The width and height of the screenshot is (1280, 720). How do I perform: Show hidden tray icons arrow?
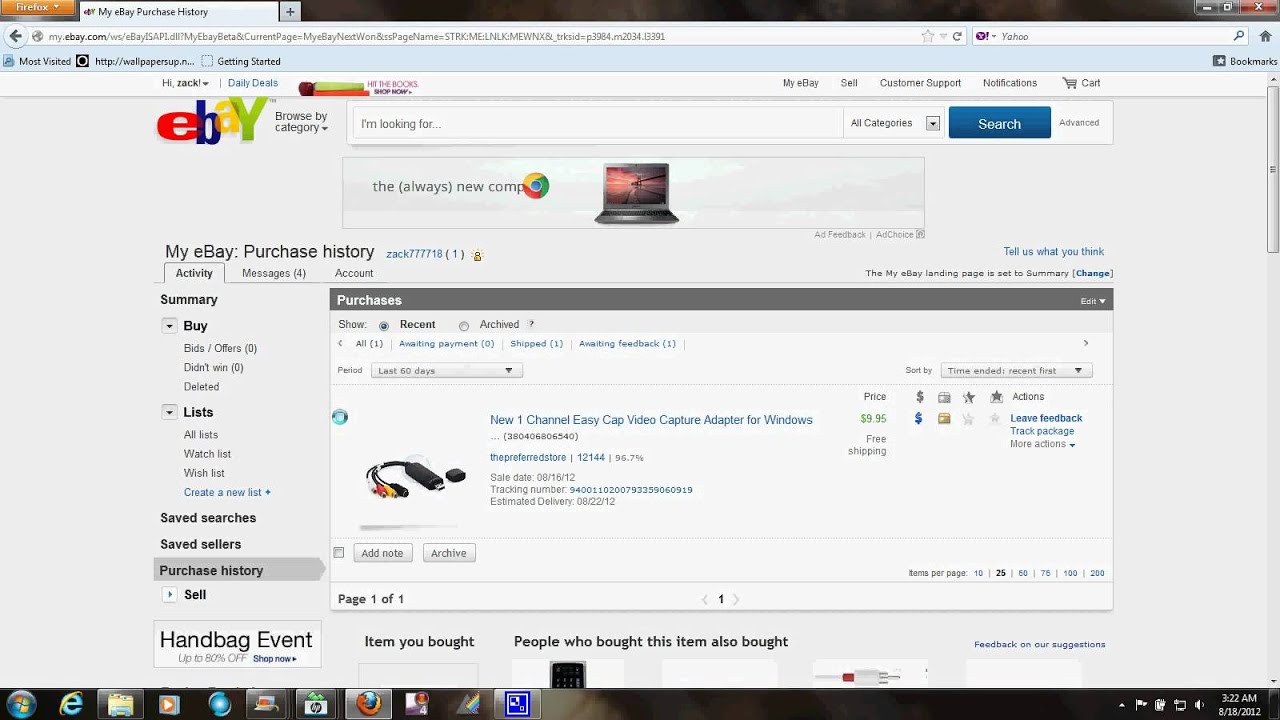point(1121,704)
